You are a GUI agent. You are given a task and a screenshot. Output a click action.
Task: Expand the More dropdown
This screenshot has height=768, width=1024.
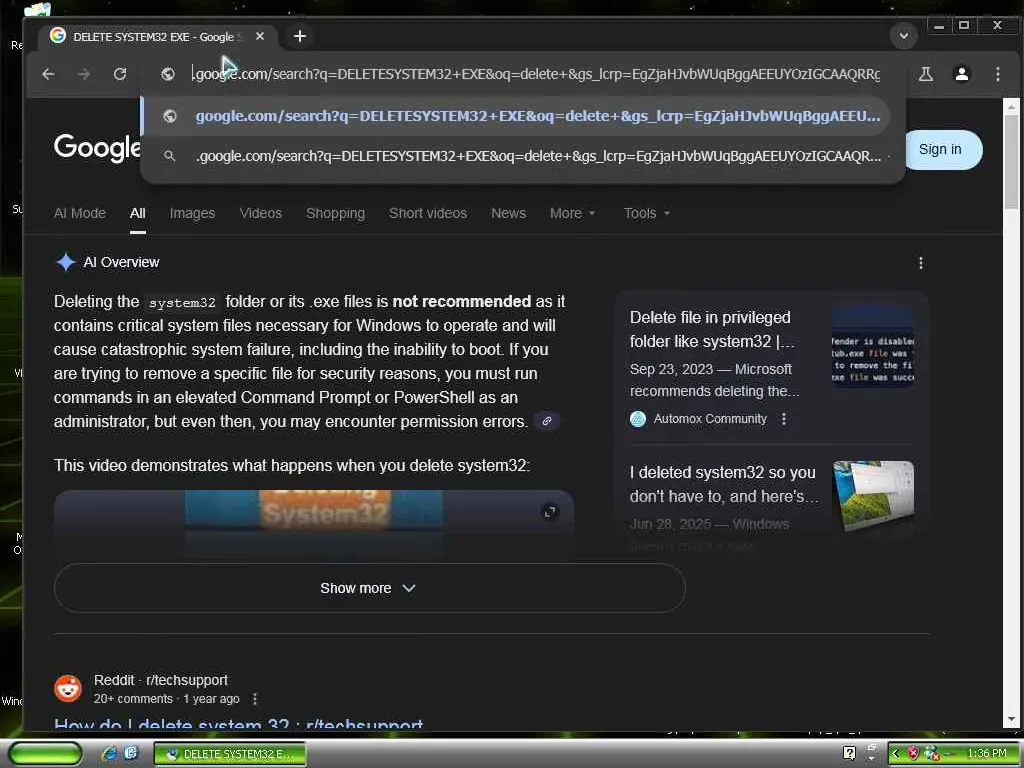click(572, 214)
